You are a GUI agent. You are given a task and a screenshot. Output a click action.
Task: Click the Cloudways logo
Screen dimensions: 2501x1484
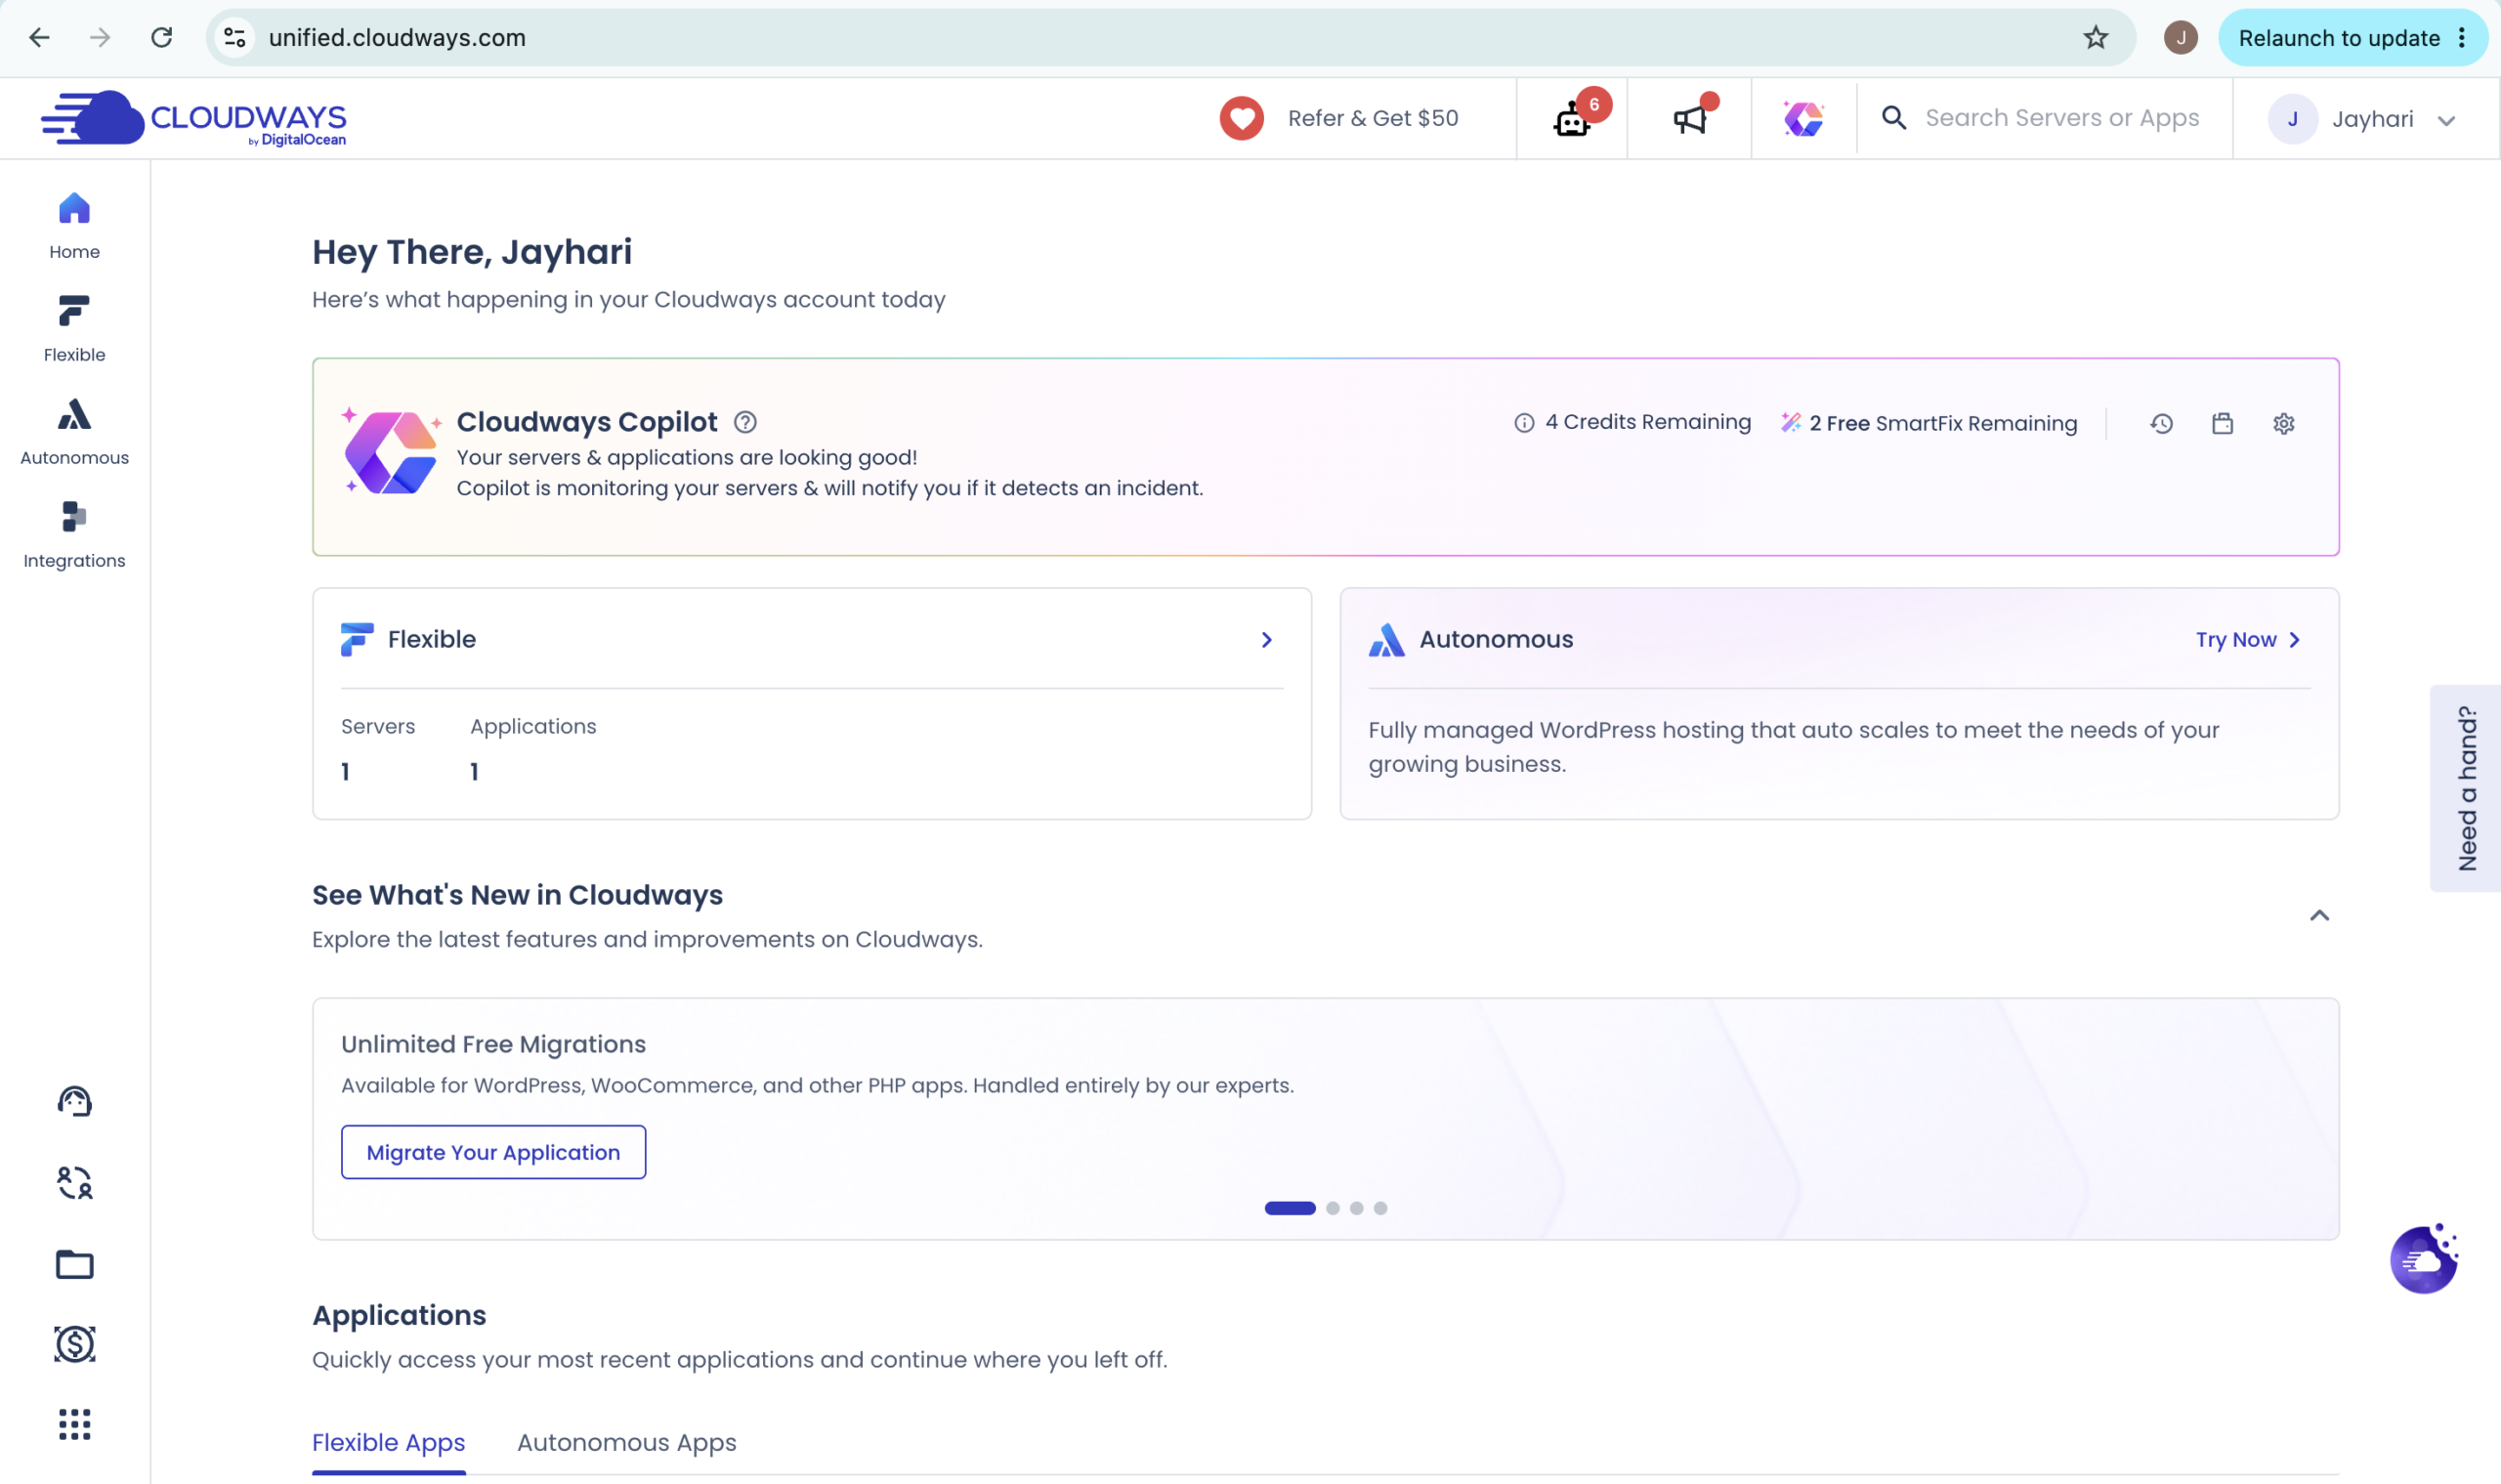pyautogui.click(x=193, y=119)
